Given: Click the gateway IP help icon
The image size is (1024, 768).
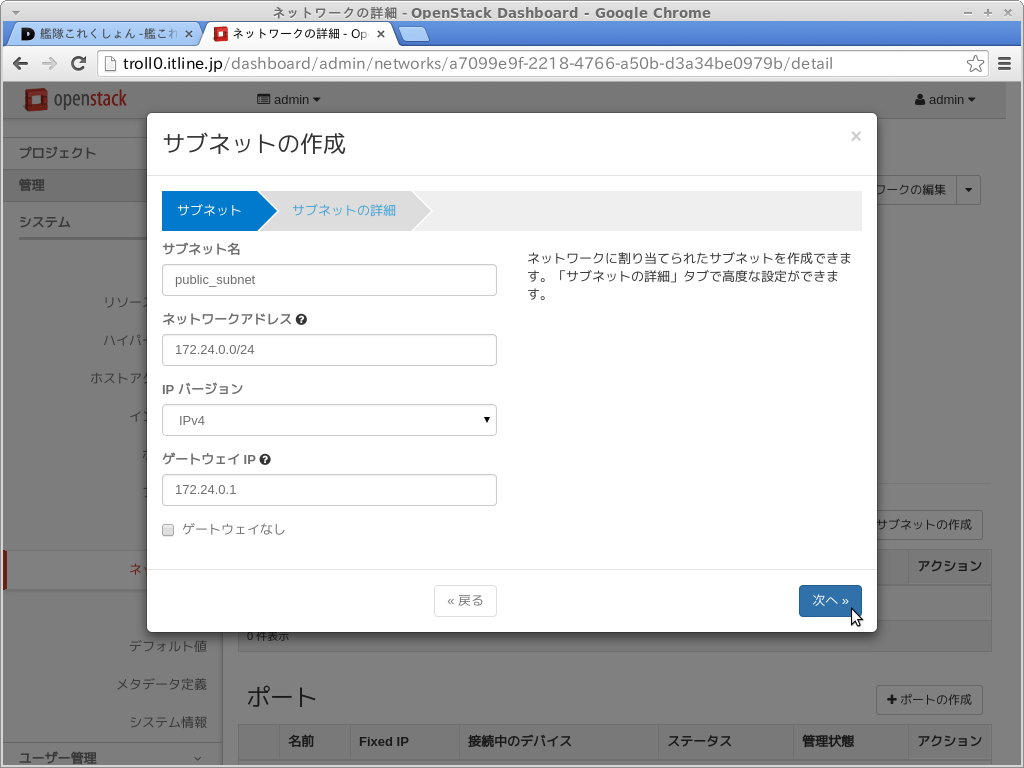Looking at the screenshot, I should [x=265, y=460].
